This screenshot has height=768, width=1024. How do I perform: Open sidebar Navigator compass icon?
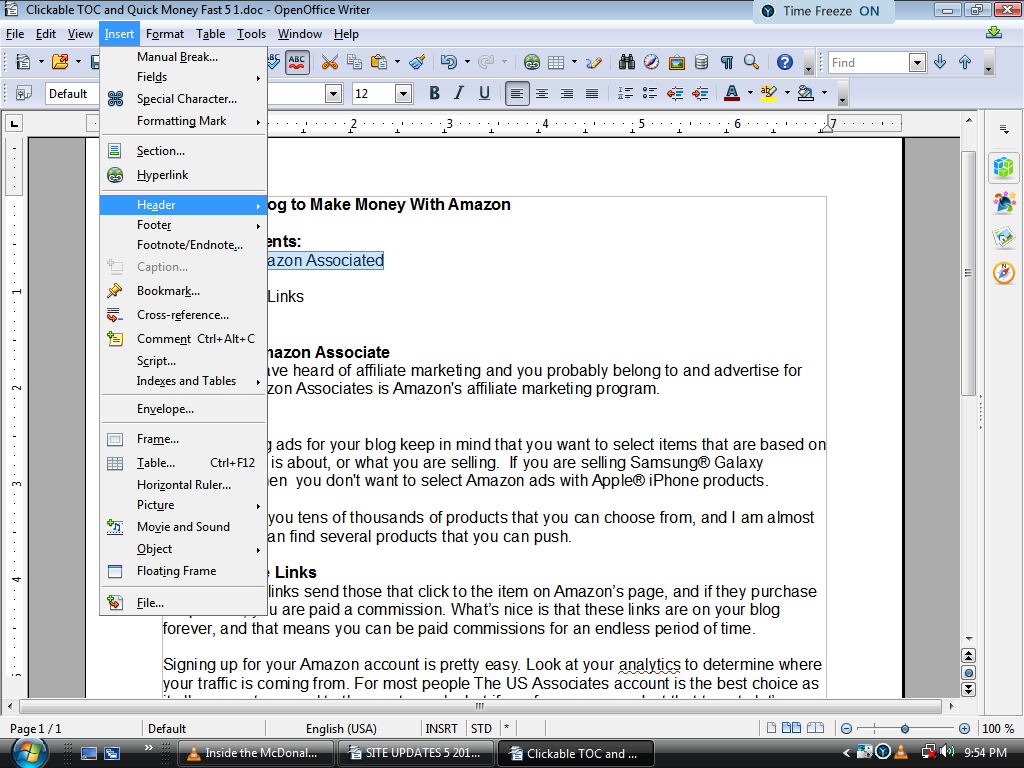click(1004, 272)
